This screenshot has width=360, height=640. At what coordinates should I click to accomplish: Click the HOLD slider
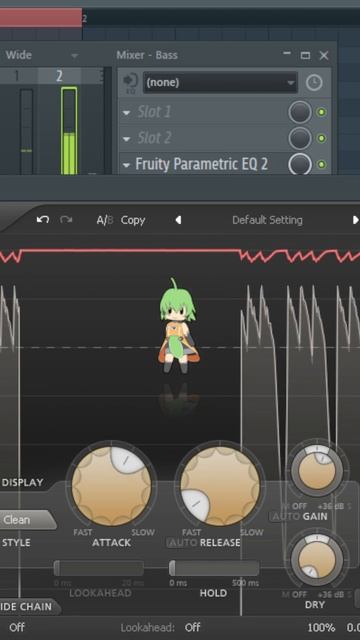tap(214, 568)
